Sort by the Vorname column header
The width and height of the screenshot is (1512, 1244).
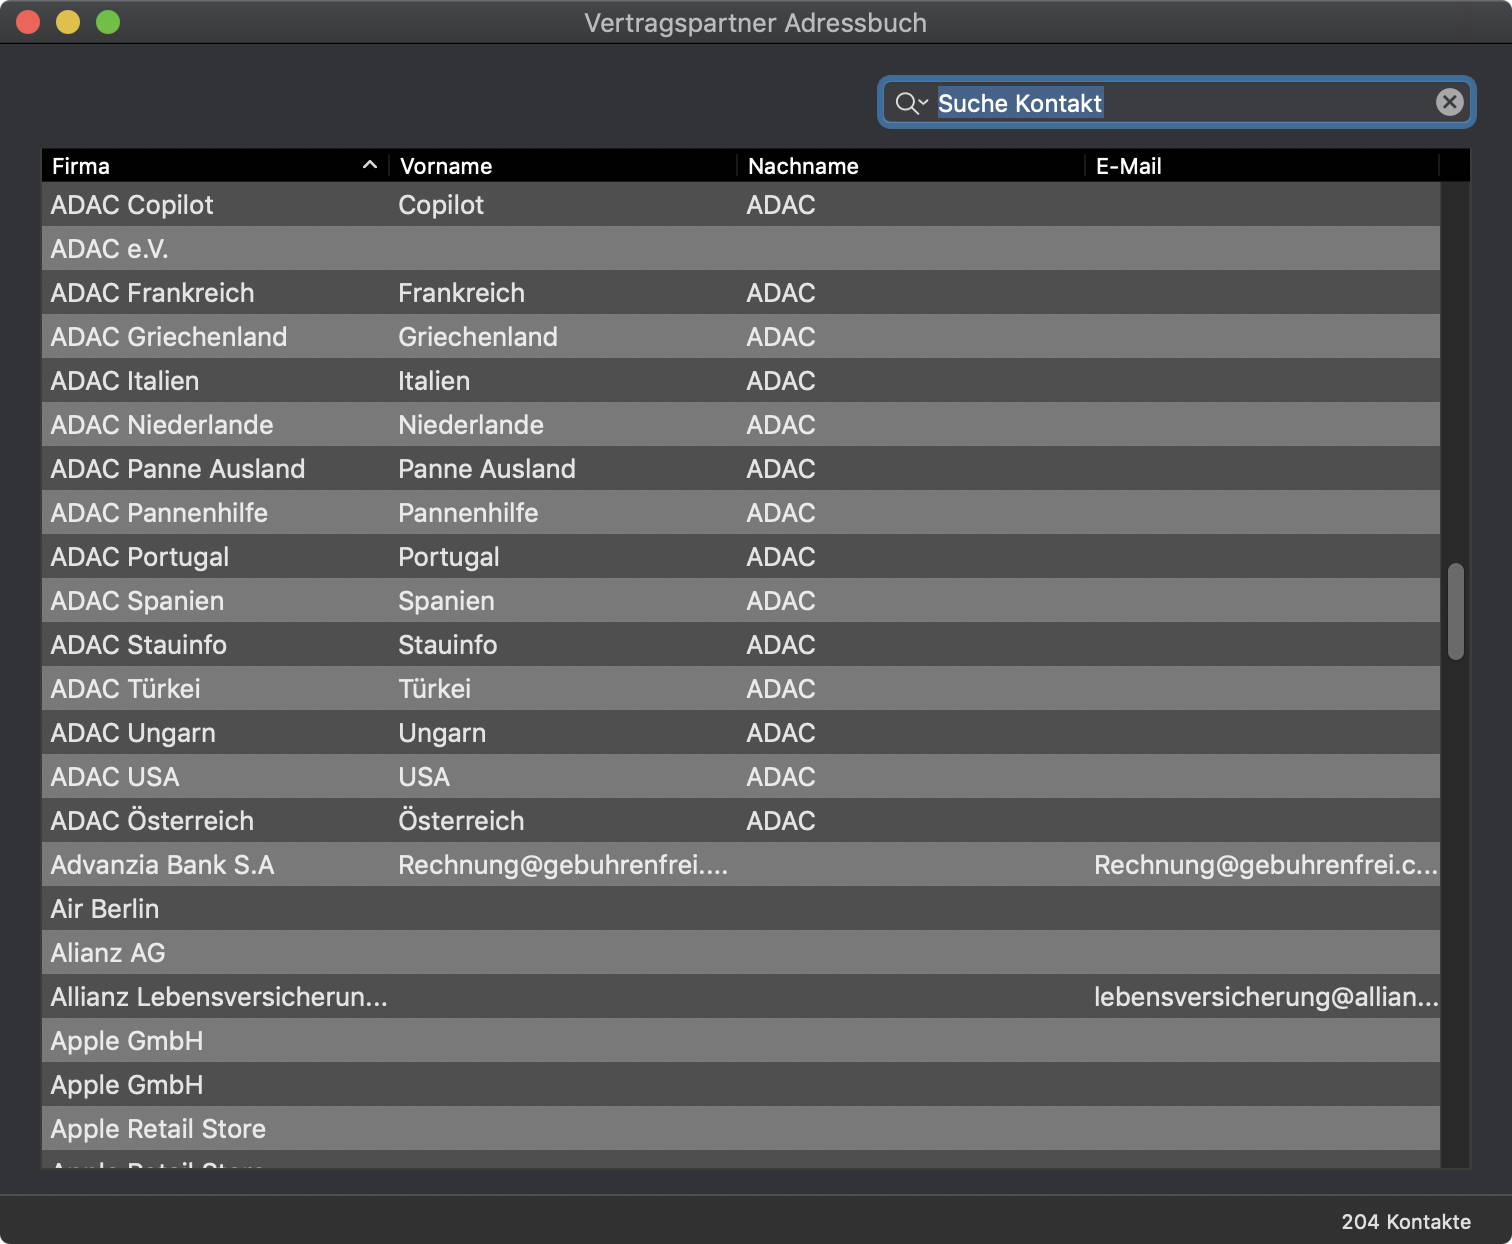[x=562, y=166]
